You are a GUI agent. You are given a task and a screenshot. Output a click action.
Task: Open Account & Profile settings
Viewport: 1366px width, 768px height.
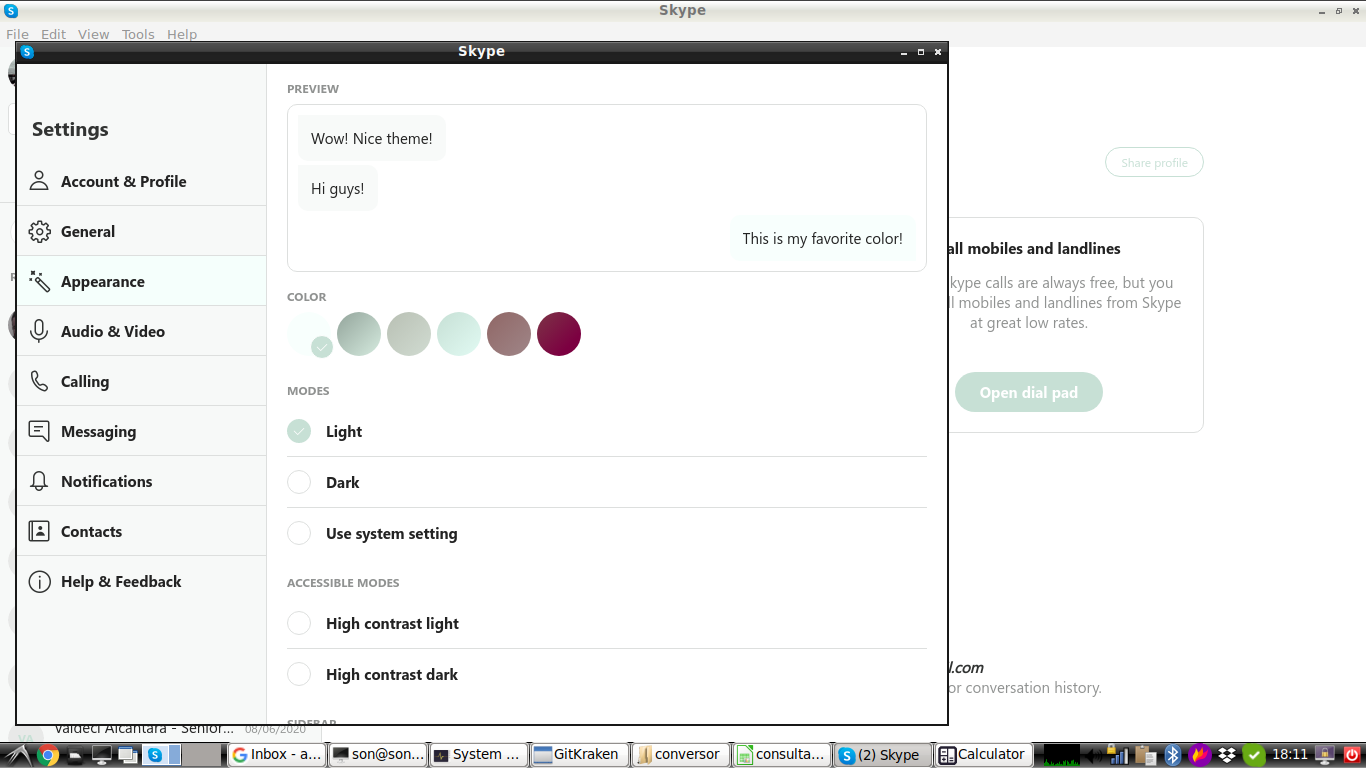[x=141, y=181]
